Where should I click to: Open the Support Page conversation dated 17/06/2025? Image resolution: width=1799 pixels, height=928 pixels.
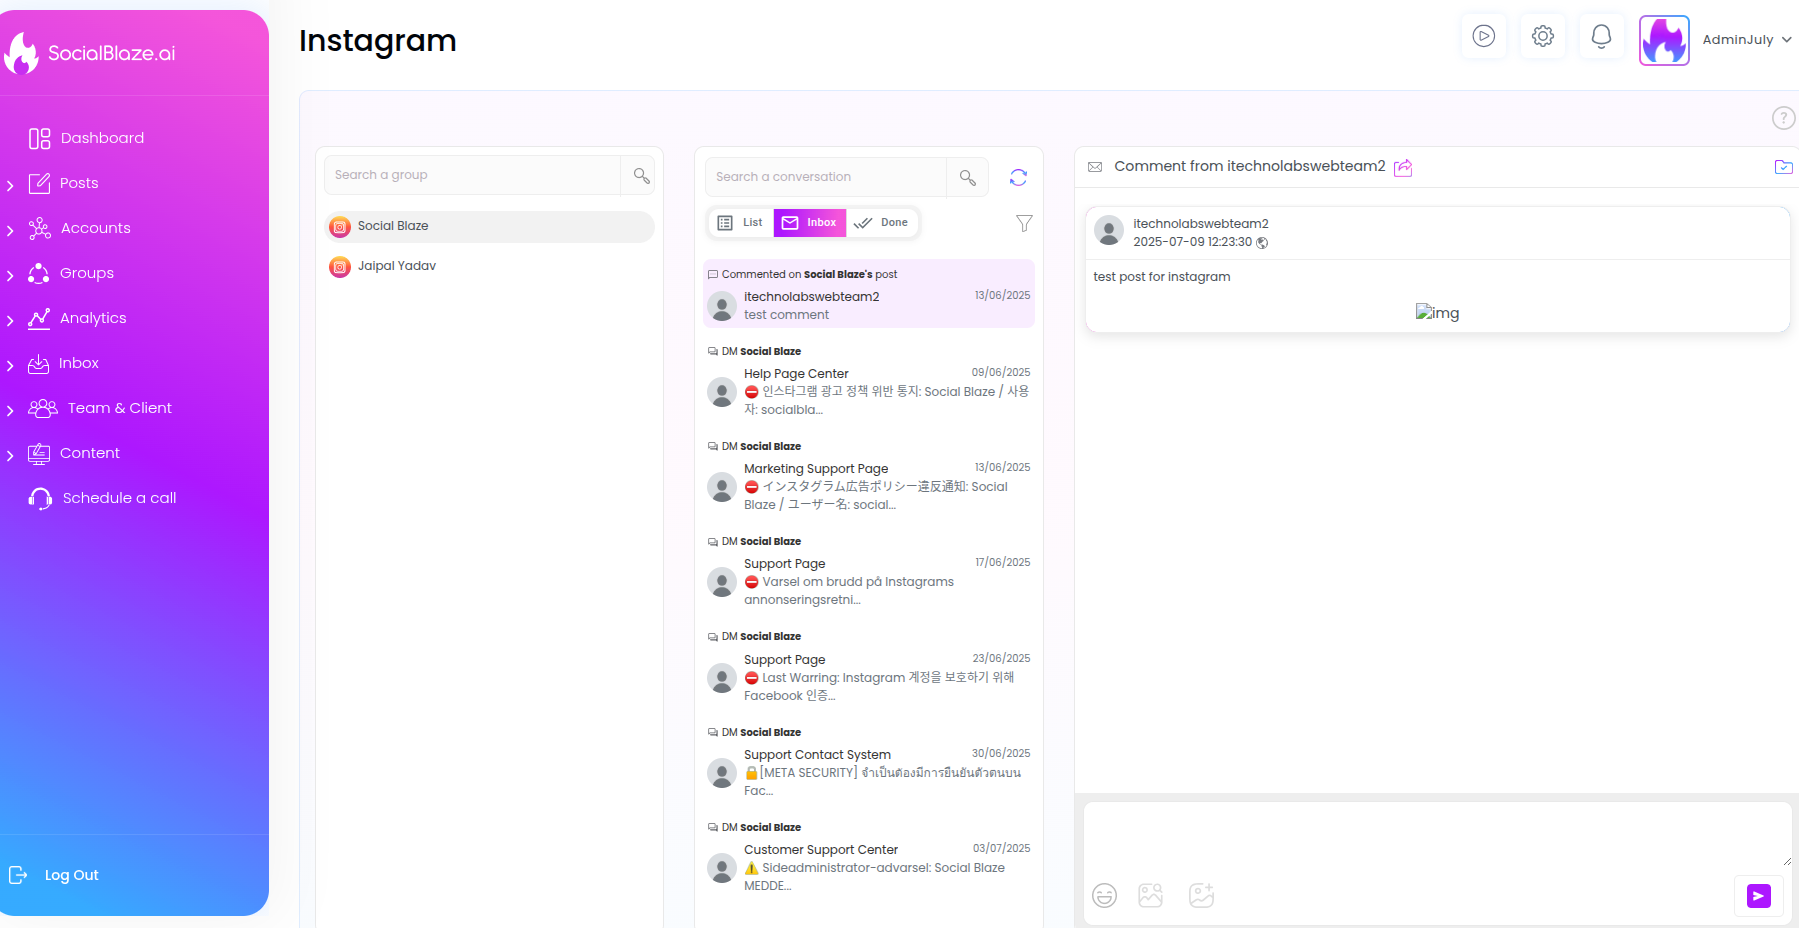point(869,572)
